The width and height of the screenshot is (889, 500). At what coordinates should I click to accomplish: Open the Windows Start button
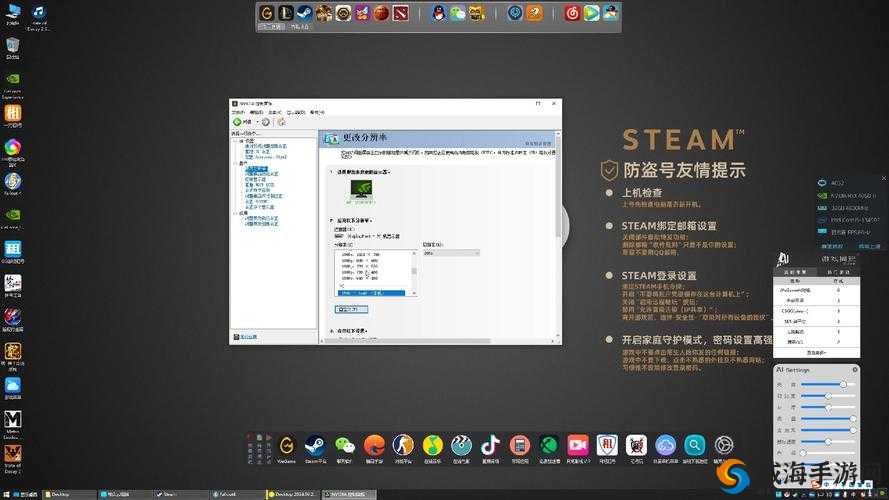(x=6, y=494)
